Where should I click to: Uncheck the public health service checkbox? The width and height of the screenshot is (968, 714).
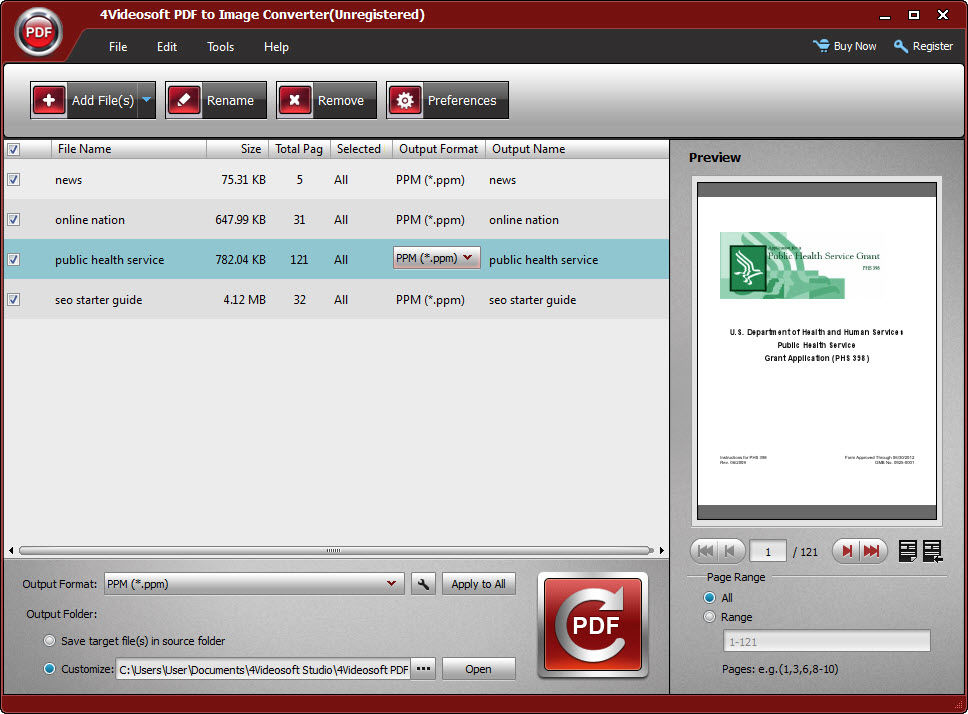coord(13,260)
